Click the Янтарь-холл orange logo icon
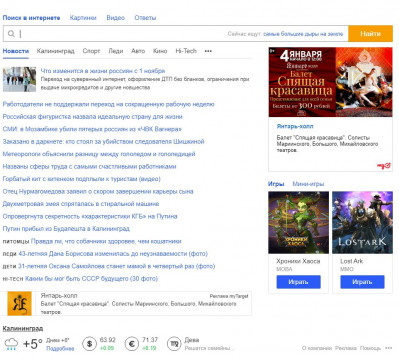Image resolution: width=399 pixels, height=360 pixels. (19, 303)
